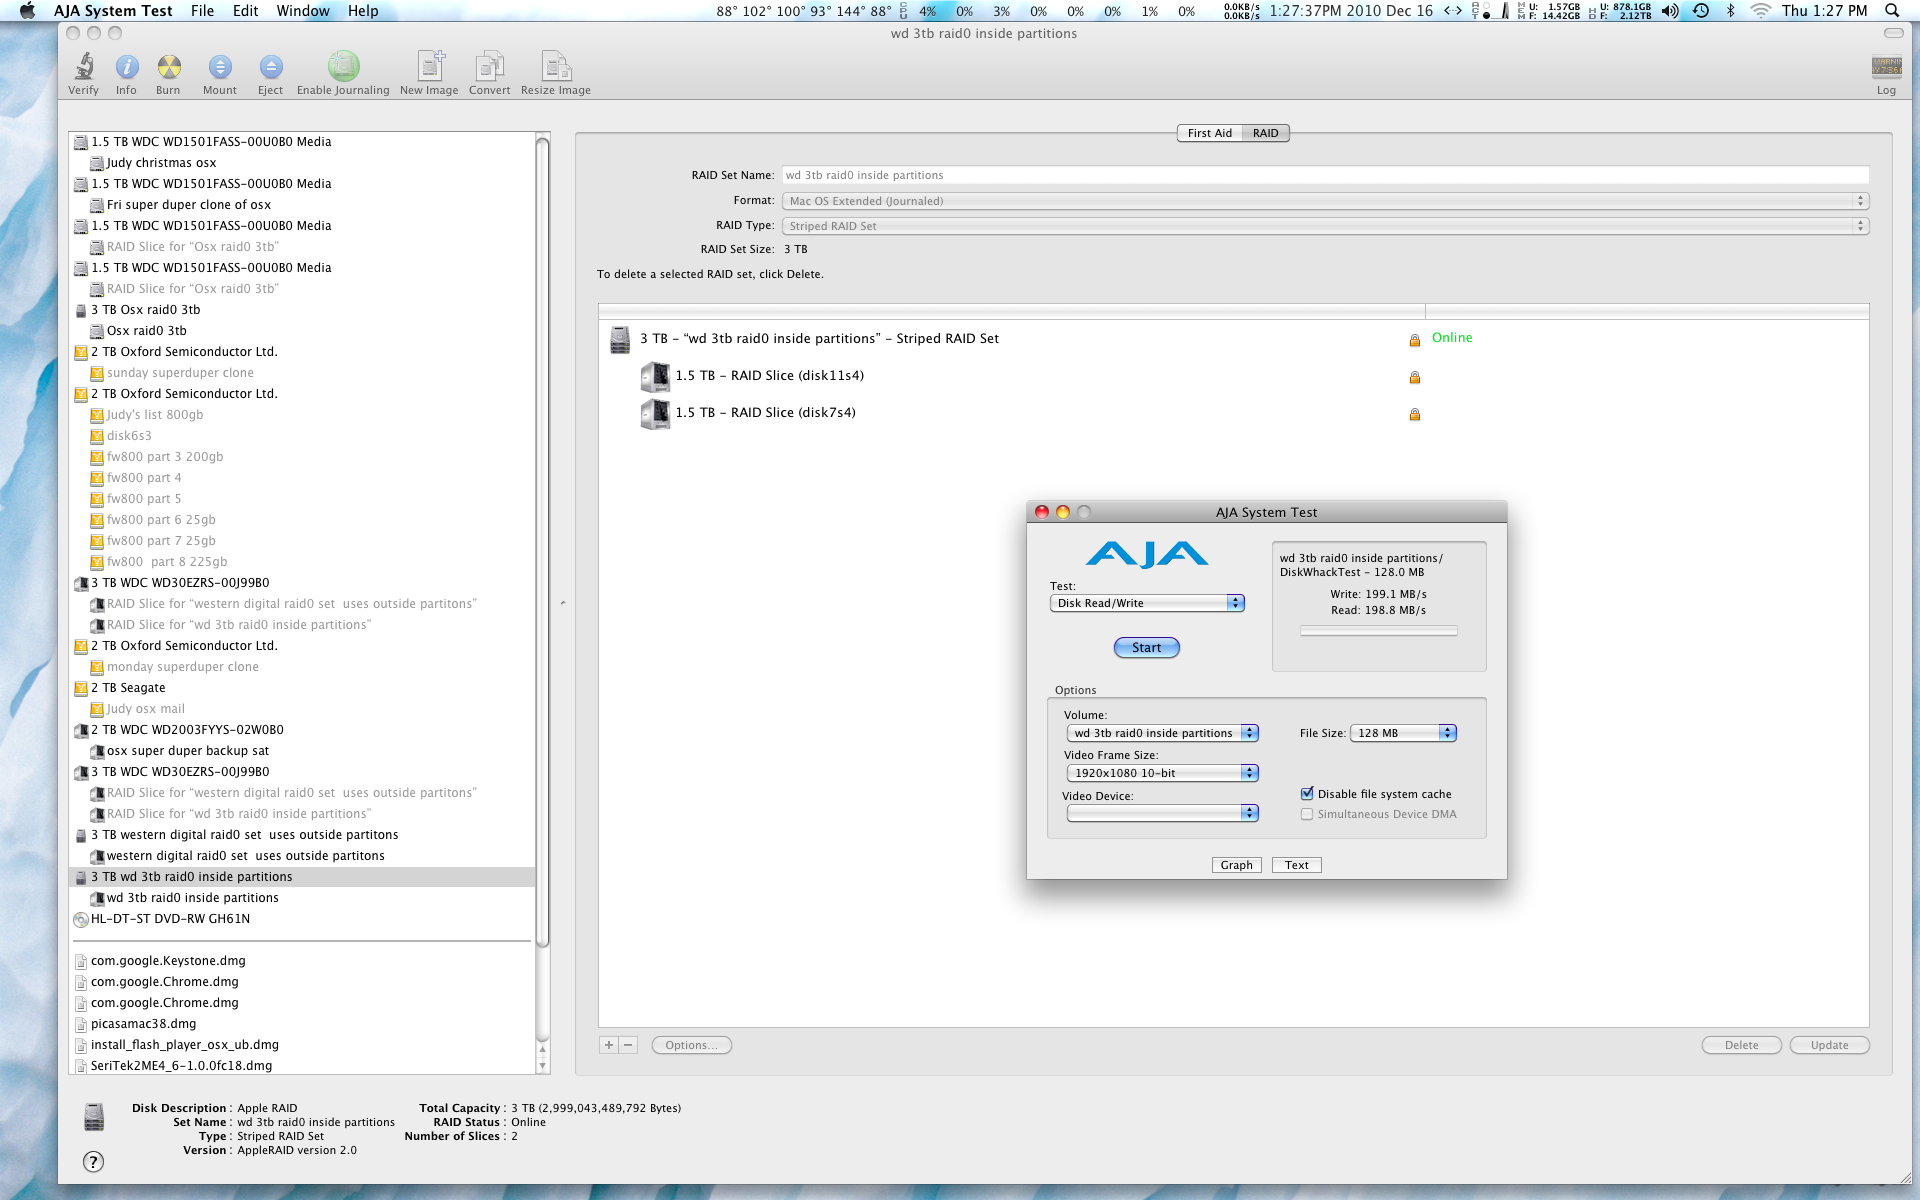Image resolution: width=1920 pixels, height=1200 pixels.
Task: Switch to the First Aid tab
Action: point(1209,133)
